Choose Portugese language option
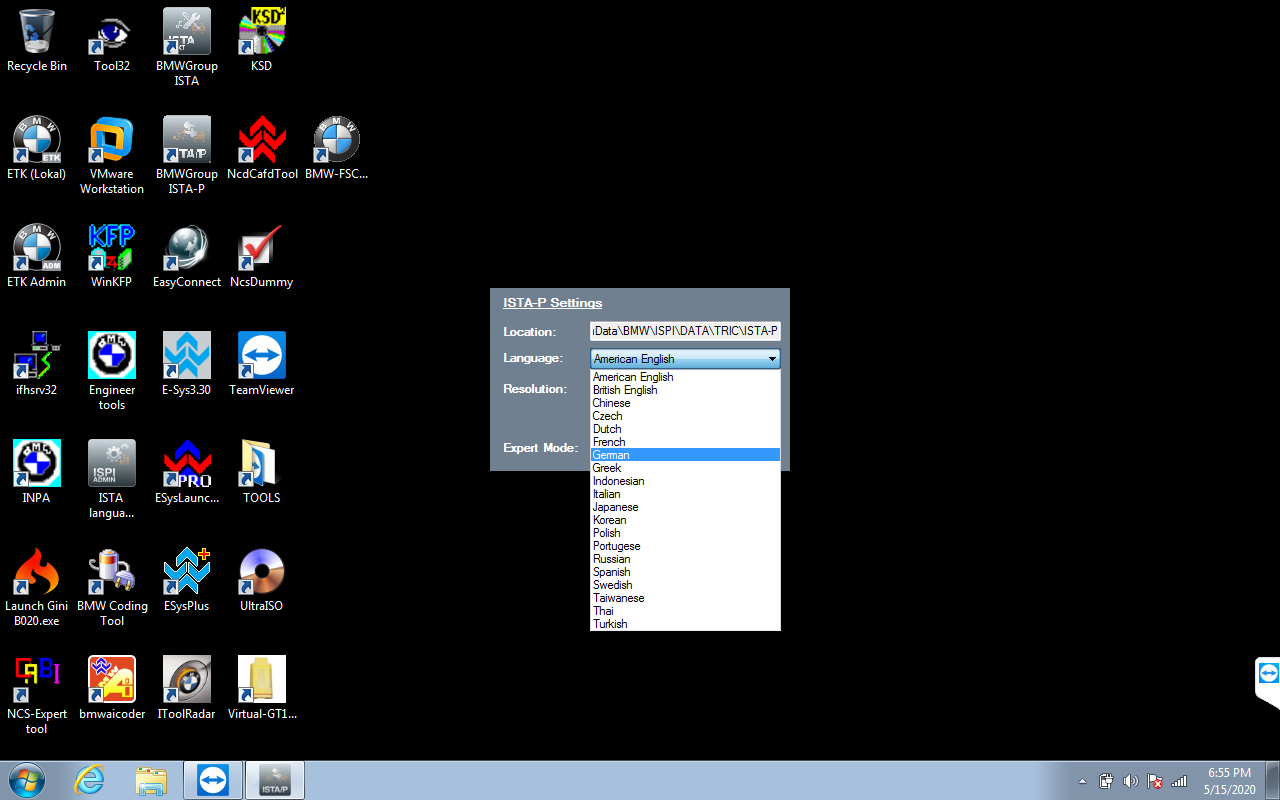This screenshot has height=800, width=1280. pos(685,546)
